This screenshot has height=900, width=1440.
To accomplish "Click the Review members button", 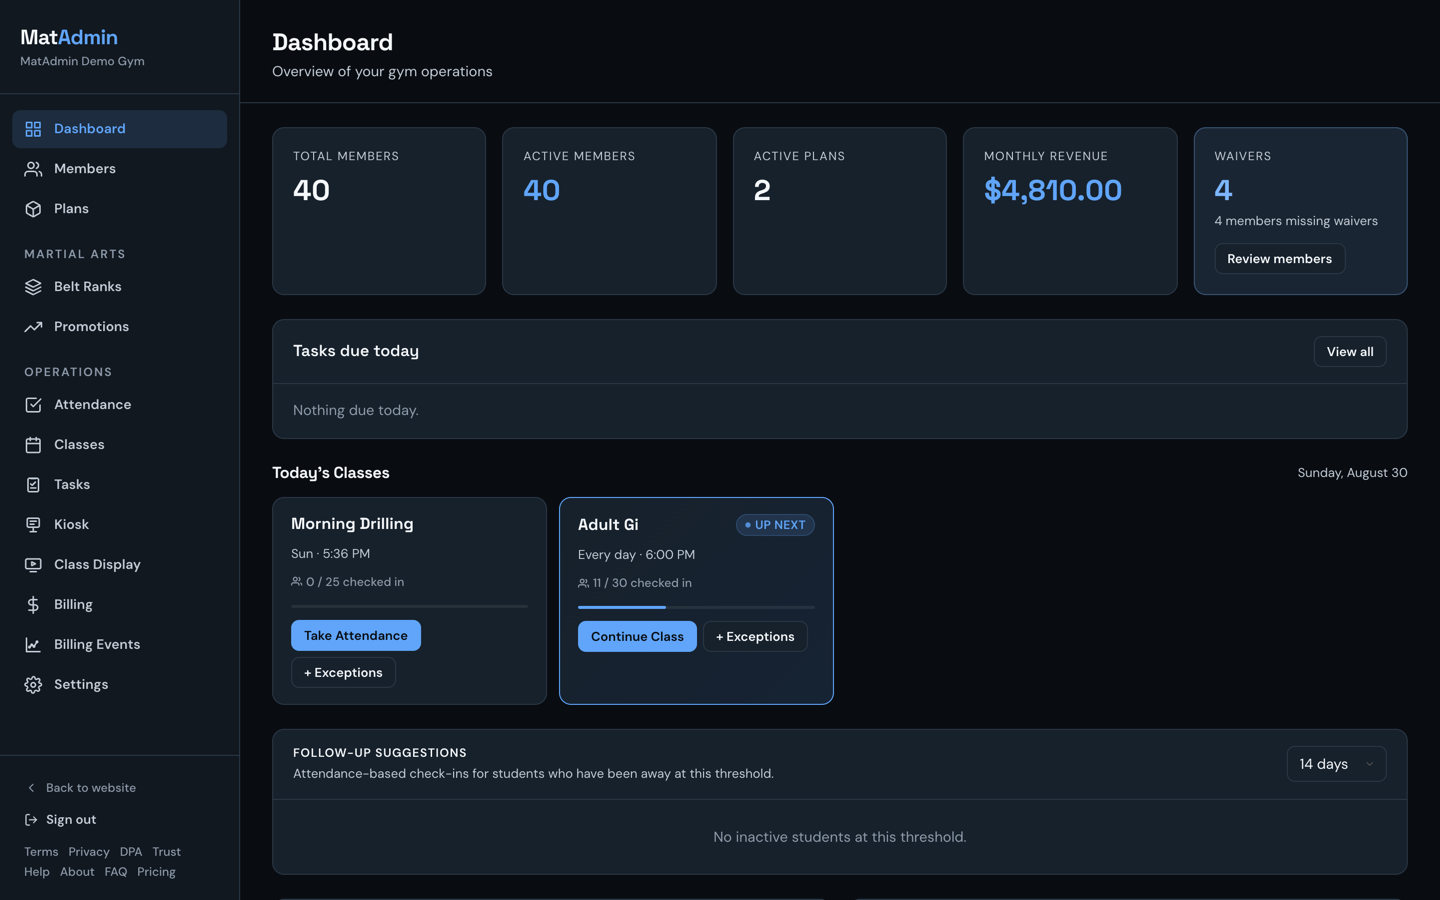I will 1279,259.
